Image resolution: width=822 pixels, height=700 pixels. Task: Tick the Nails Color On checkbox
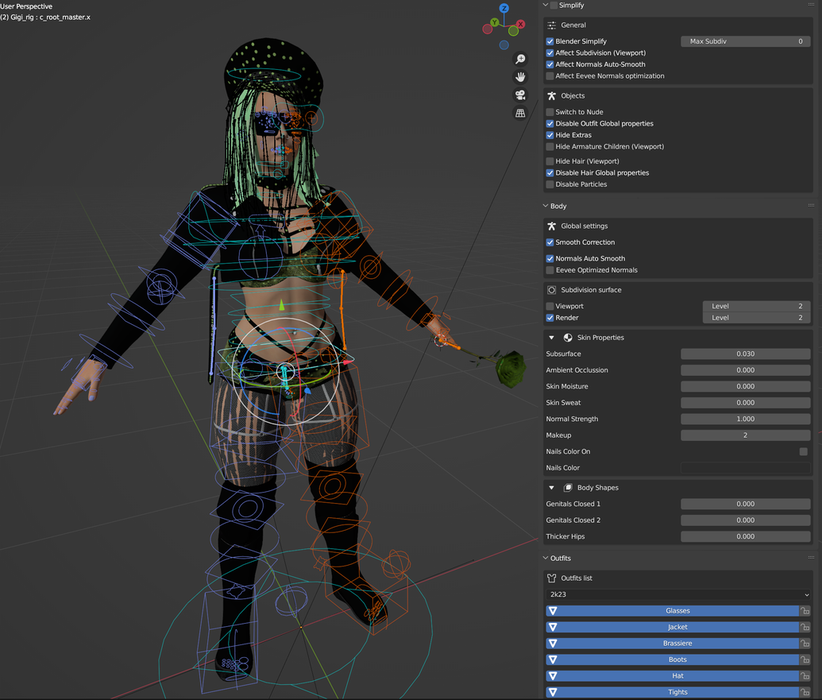pos(804,451)
